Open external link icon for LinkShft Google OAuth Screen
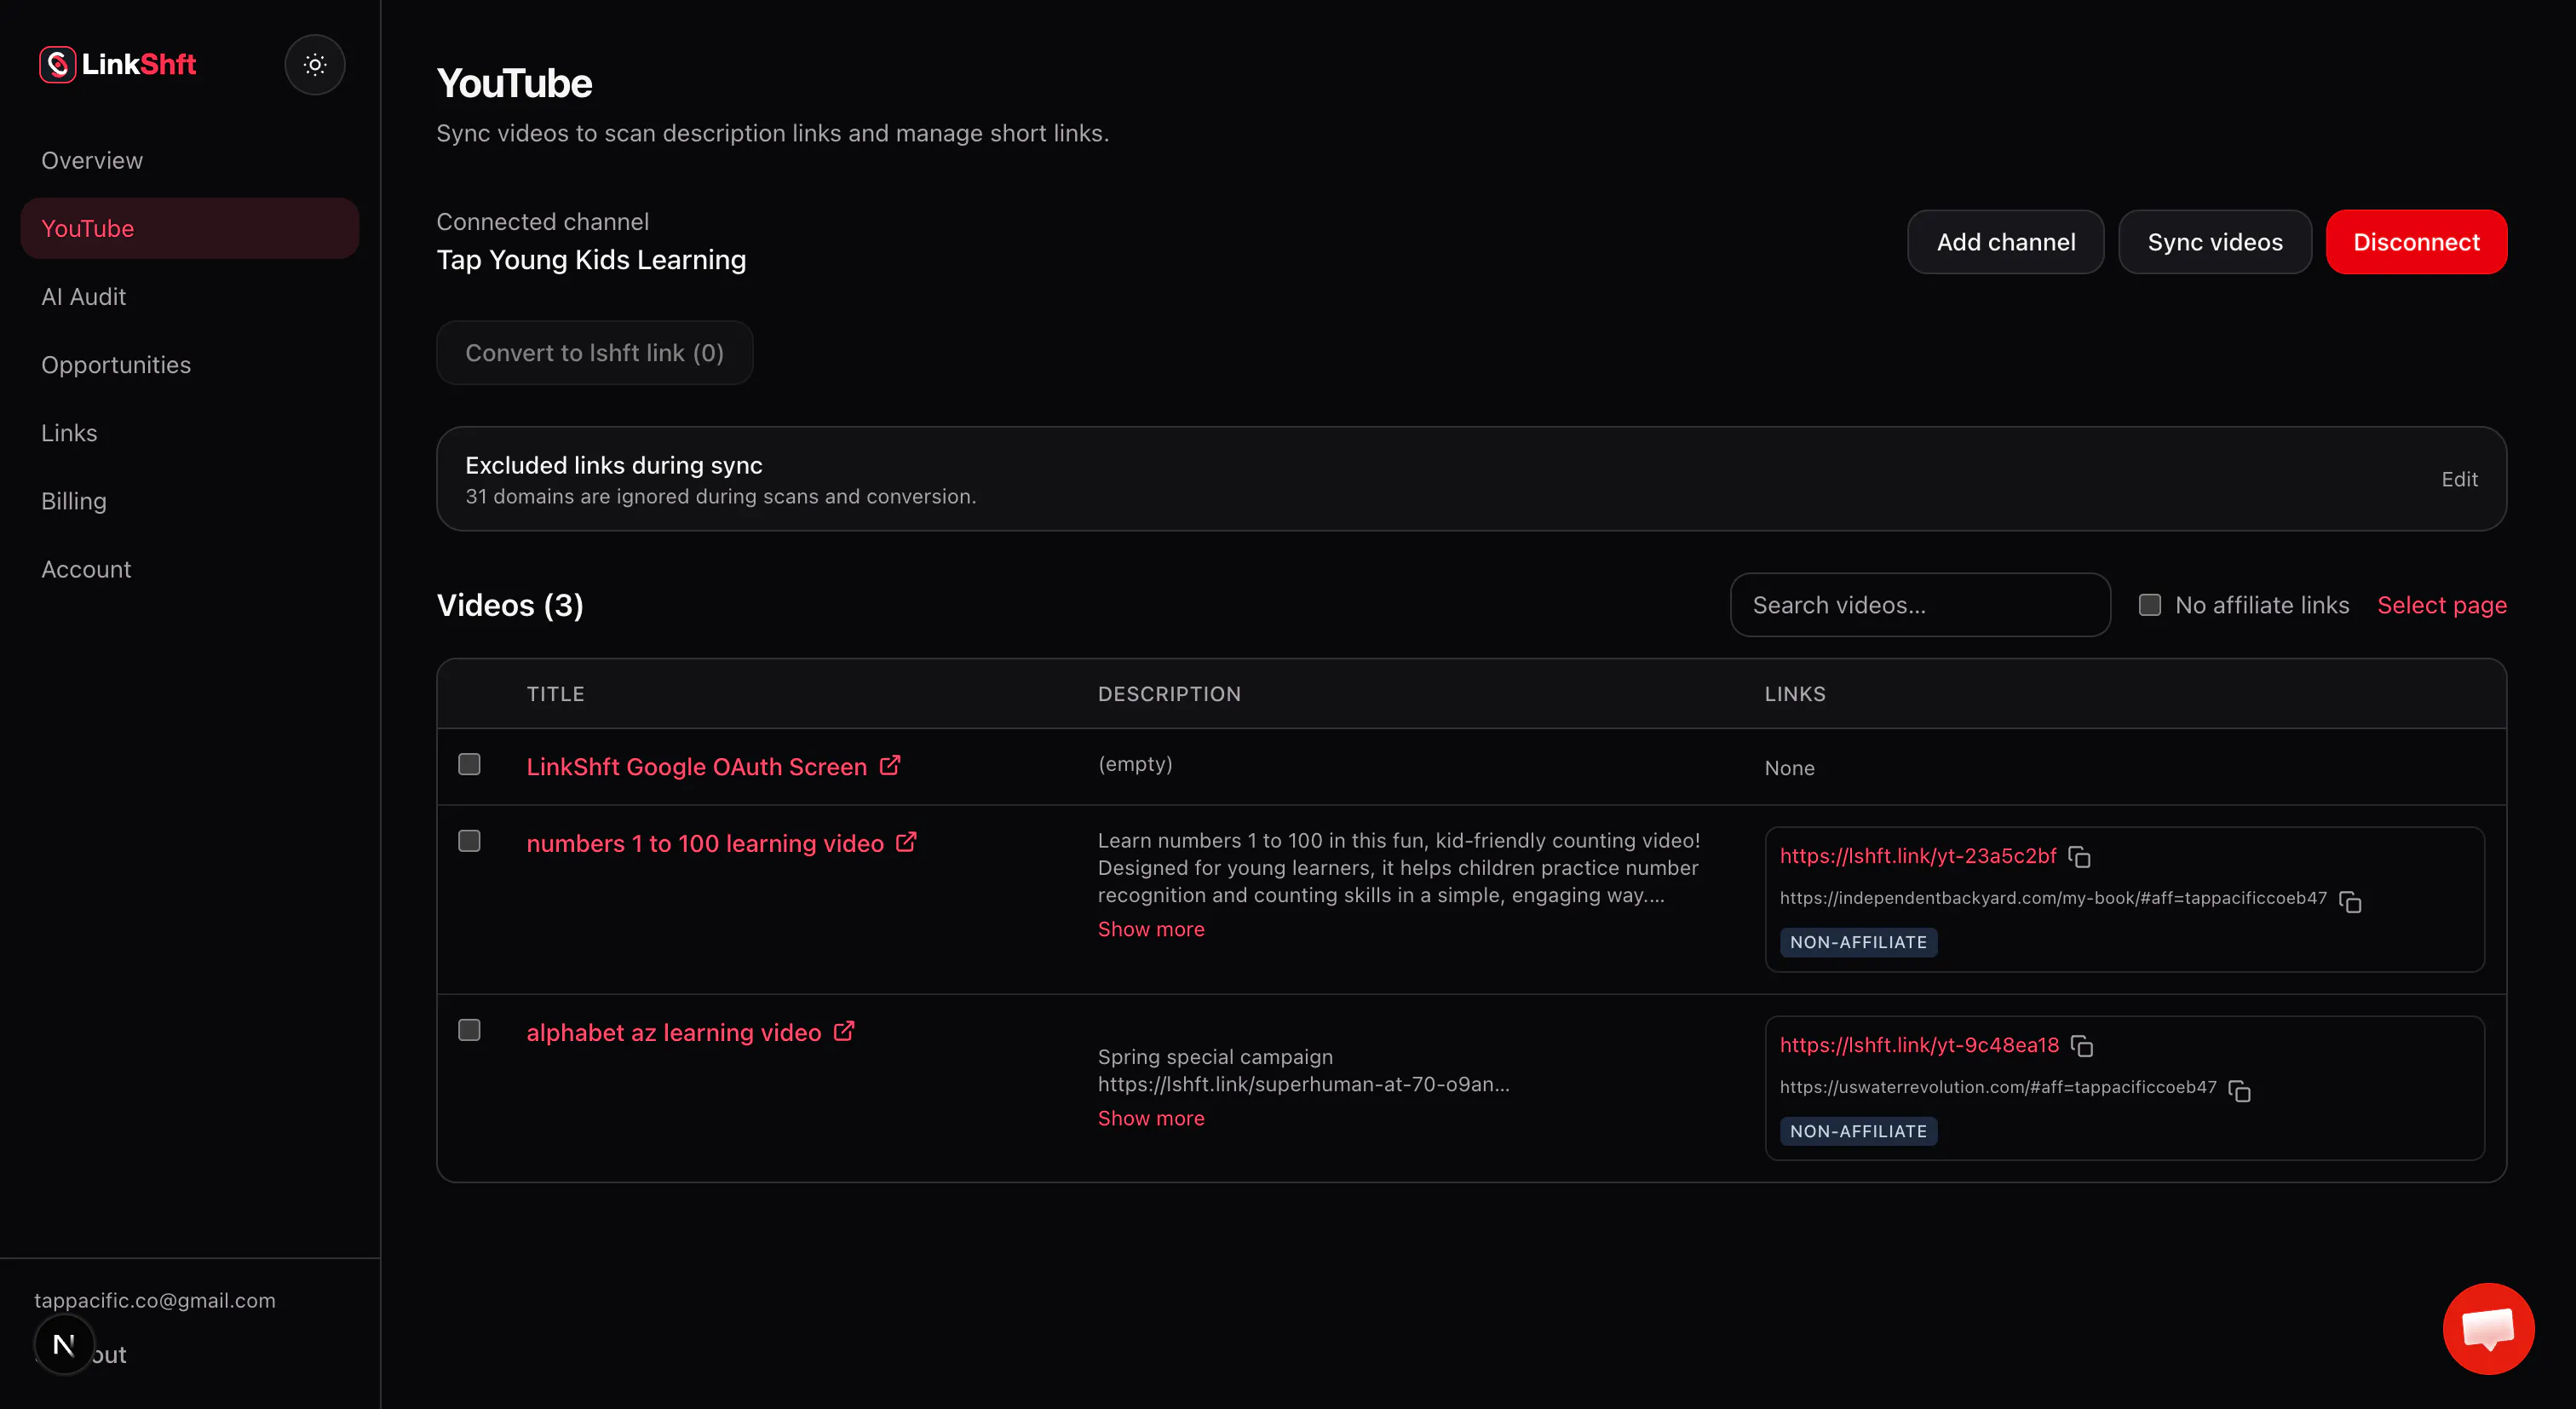The width and height of the screenshot is (2576, 1409). click(x=890, y=766)
